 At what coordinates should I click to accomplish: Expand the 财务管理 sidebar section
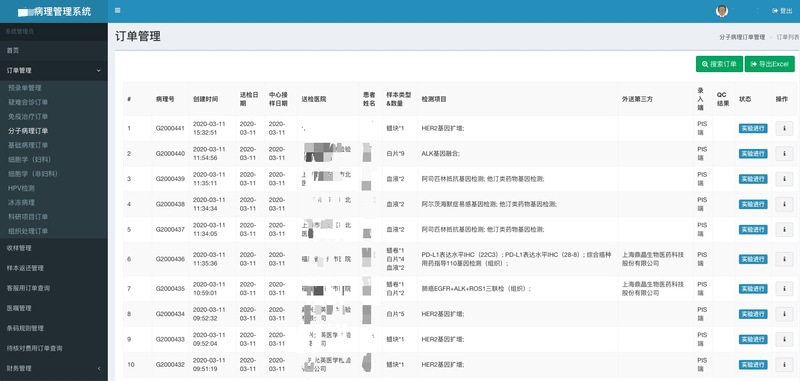click(x=54, y=368)
